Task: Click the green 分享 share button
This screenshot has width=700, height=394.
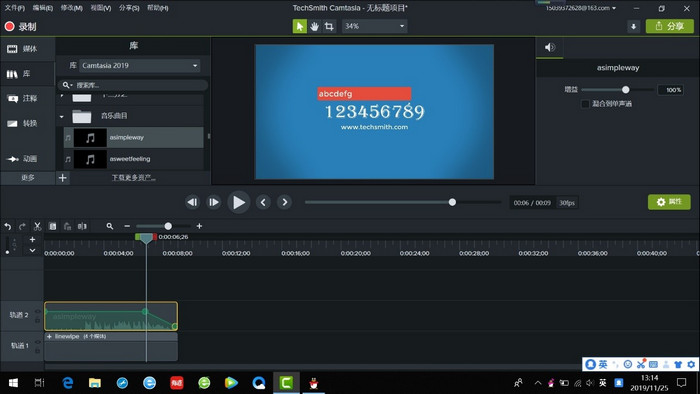Action: [x=670, y=26]
